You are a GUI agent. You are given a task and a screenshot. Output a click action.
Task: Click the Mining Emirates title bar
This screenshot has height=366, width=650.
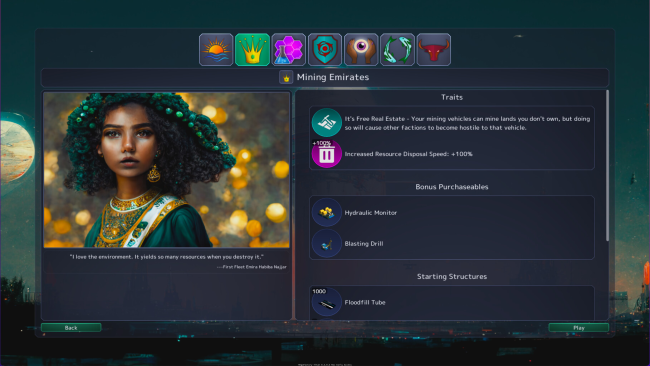325,77
